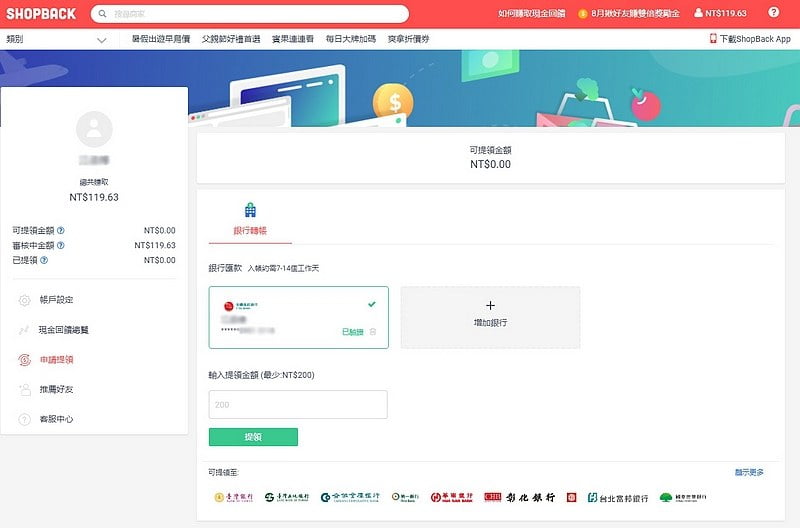Click the chart icon for 現金回饋總覽
The image size is (800, 528).
point(24,330)
